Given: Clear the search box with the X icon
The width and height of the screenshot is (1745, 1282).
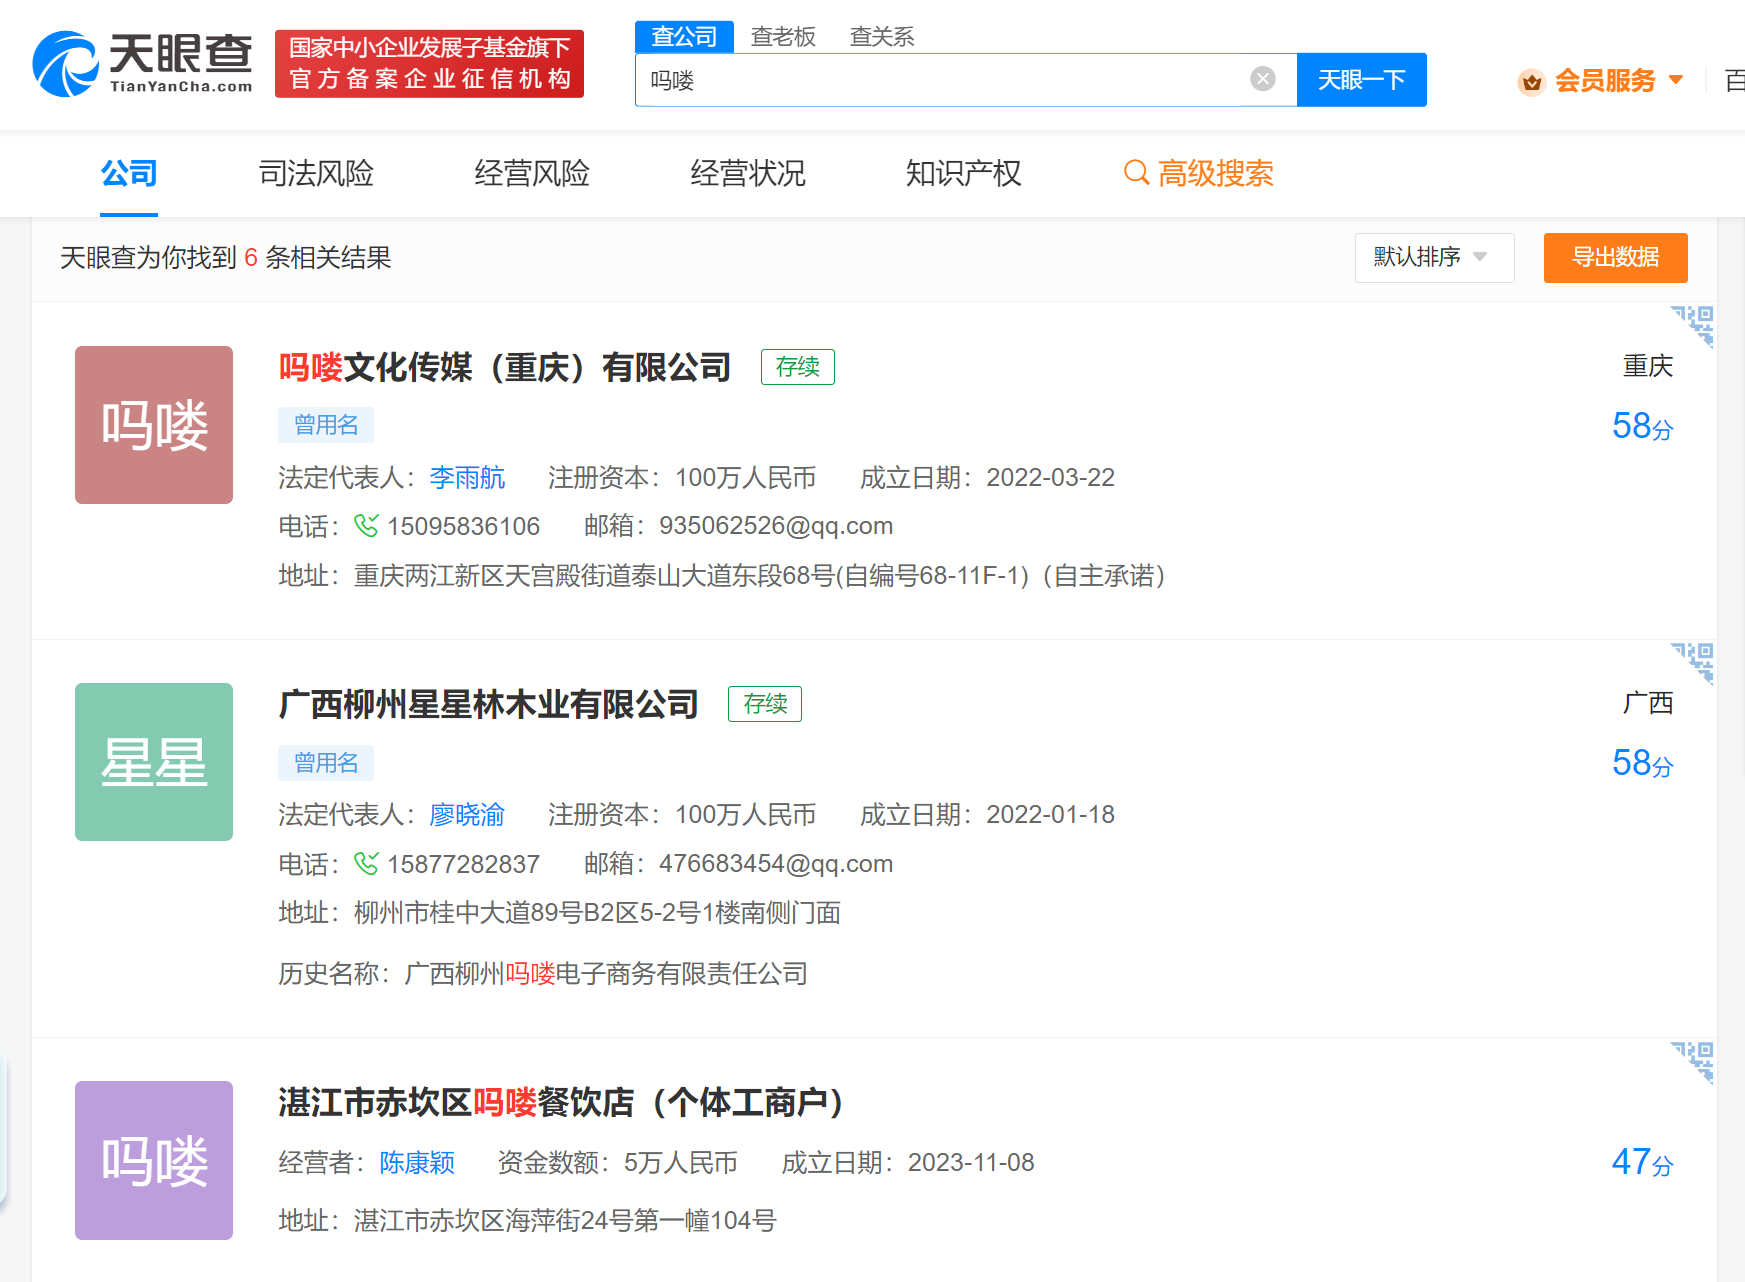Looking at the screenshot, I should [1263, 79].
